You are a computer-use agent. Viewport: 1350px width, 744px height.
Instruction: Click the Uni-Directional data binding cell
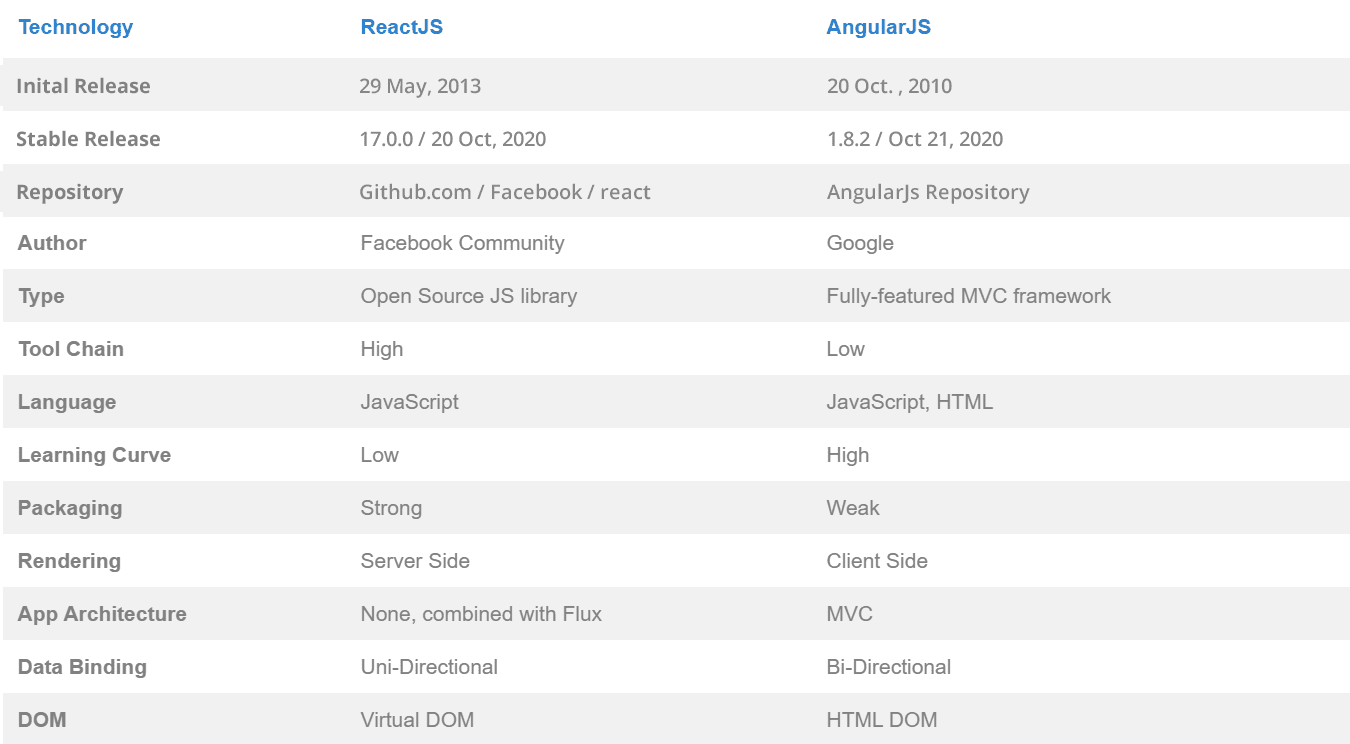point(429,667)
